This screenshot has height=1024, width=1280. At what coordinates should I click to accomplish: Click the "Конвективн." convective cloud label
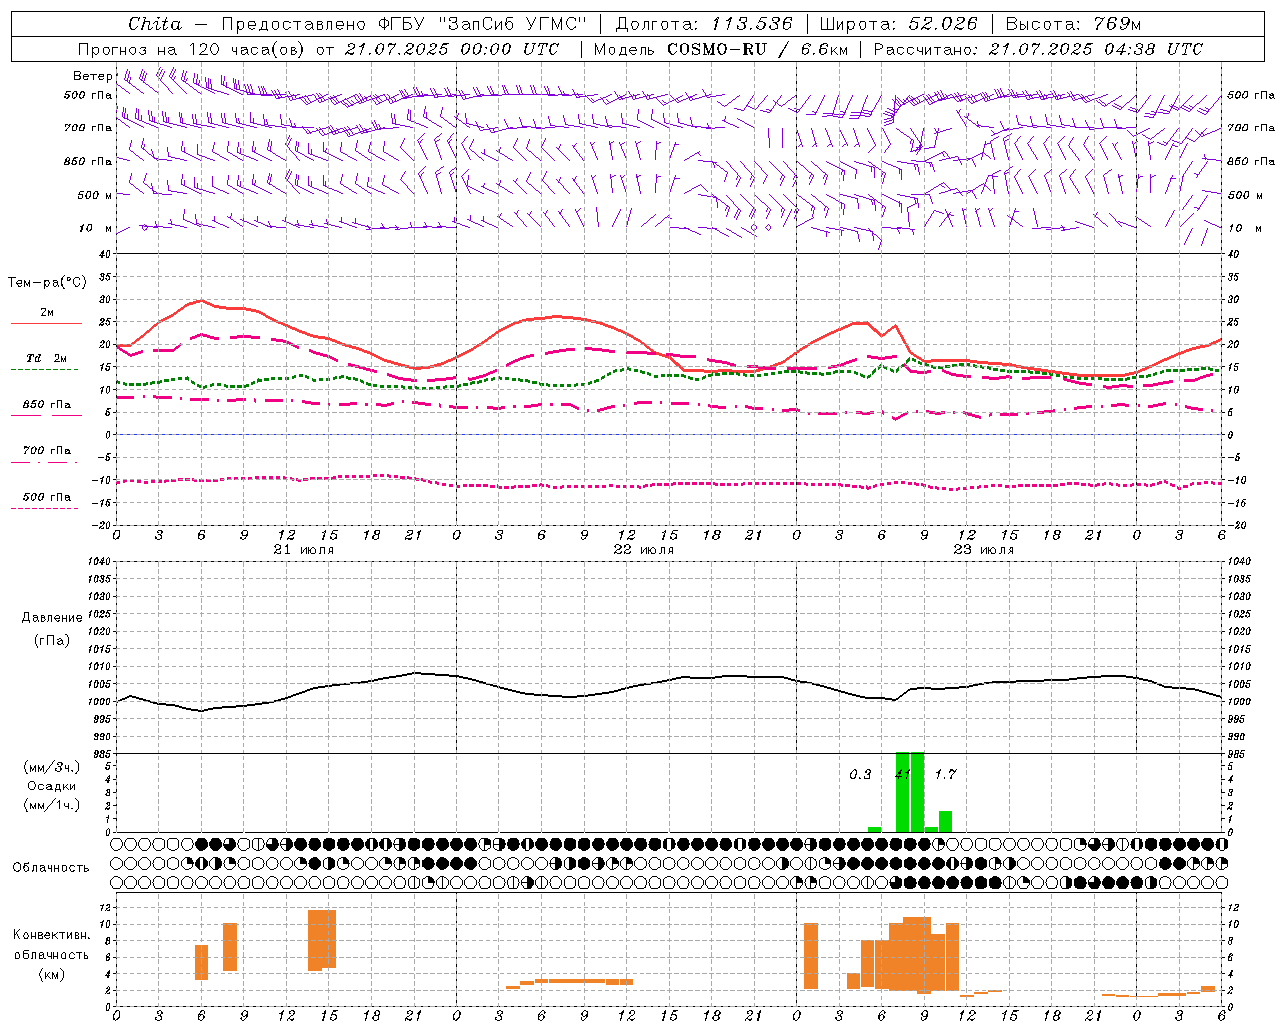52,935
